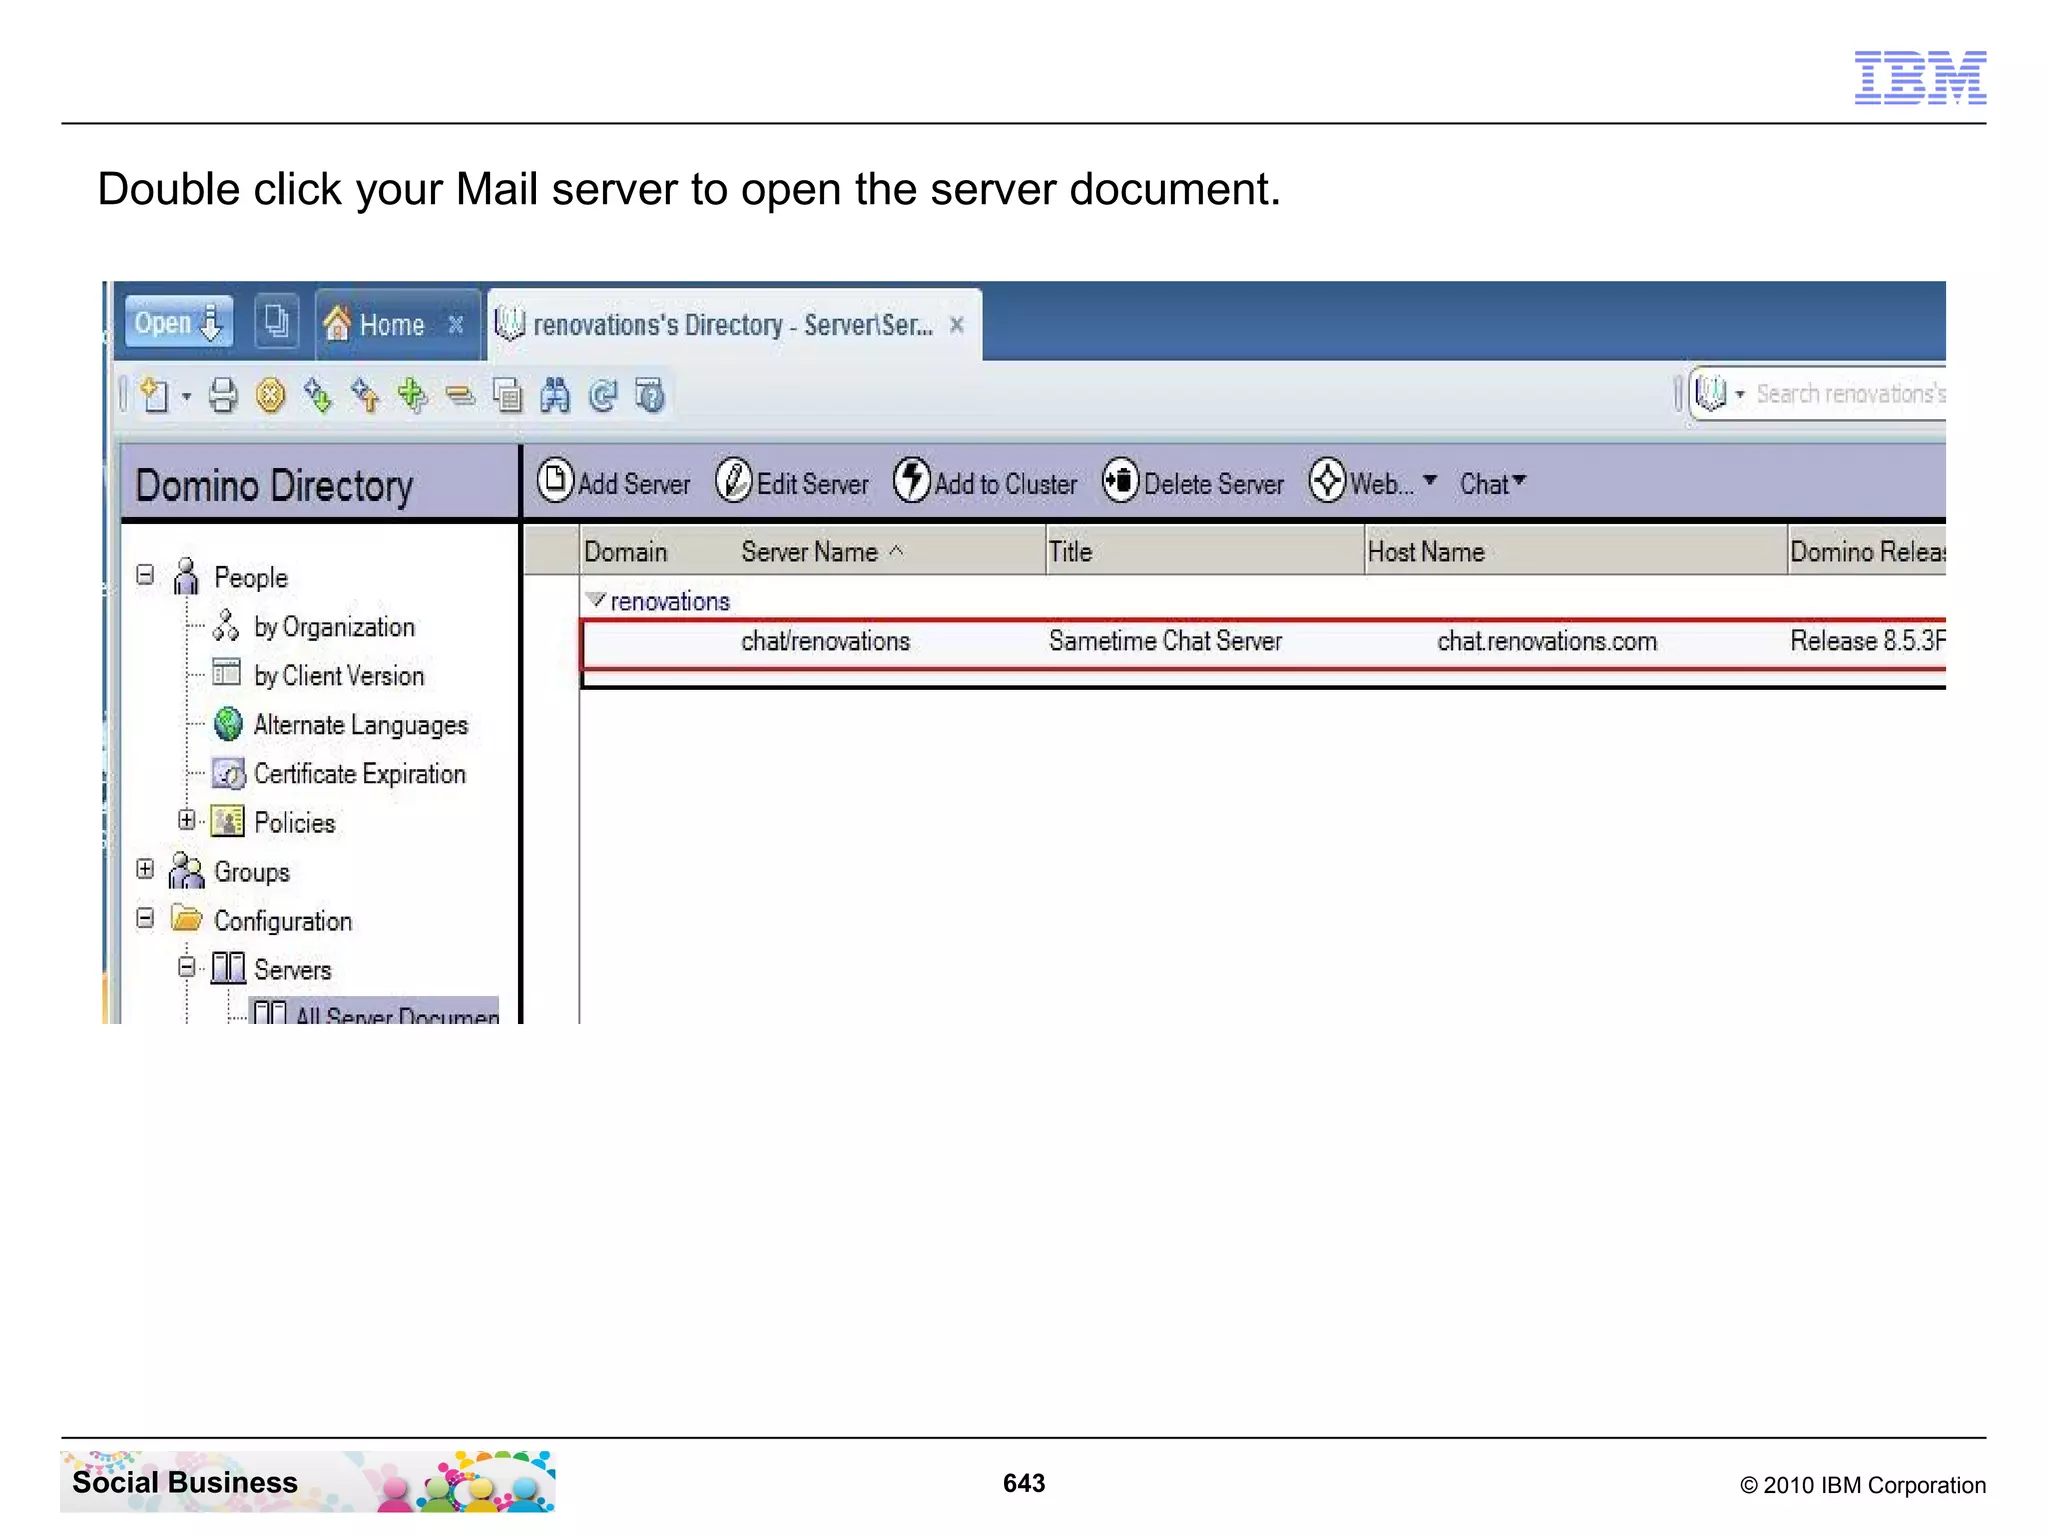Click the Alternate Languages globe icon
Screen dimensions: 2048x1536
point(228,724)
